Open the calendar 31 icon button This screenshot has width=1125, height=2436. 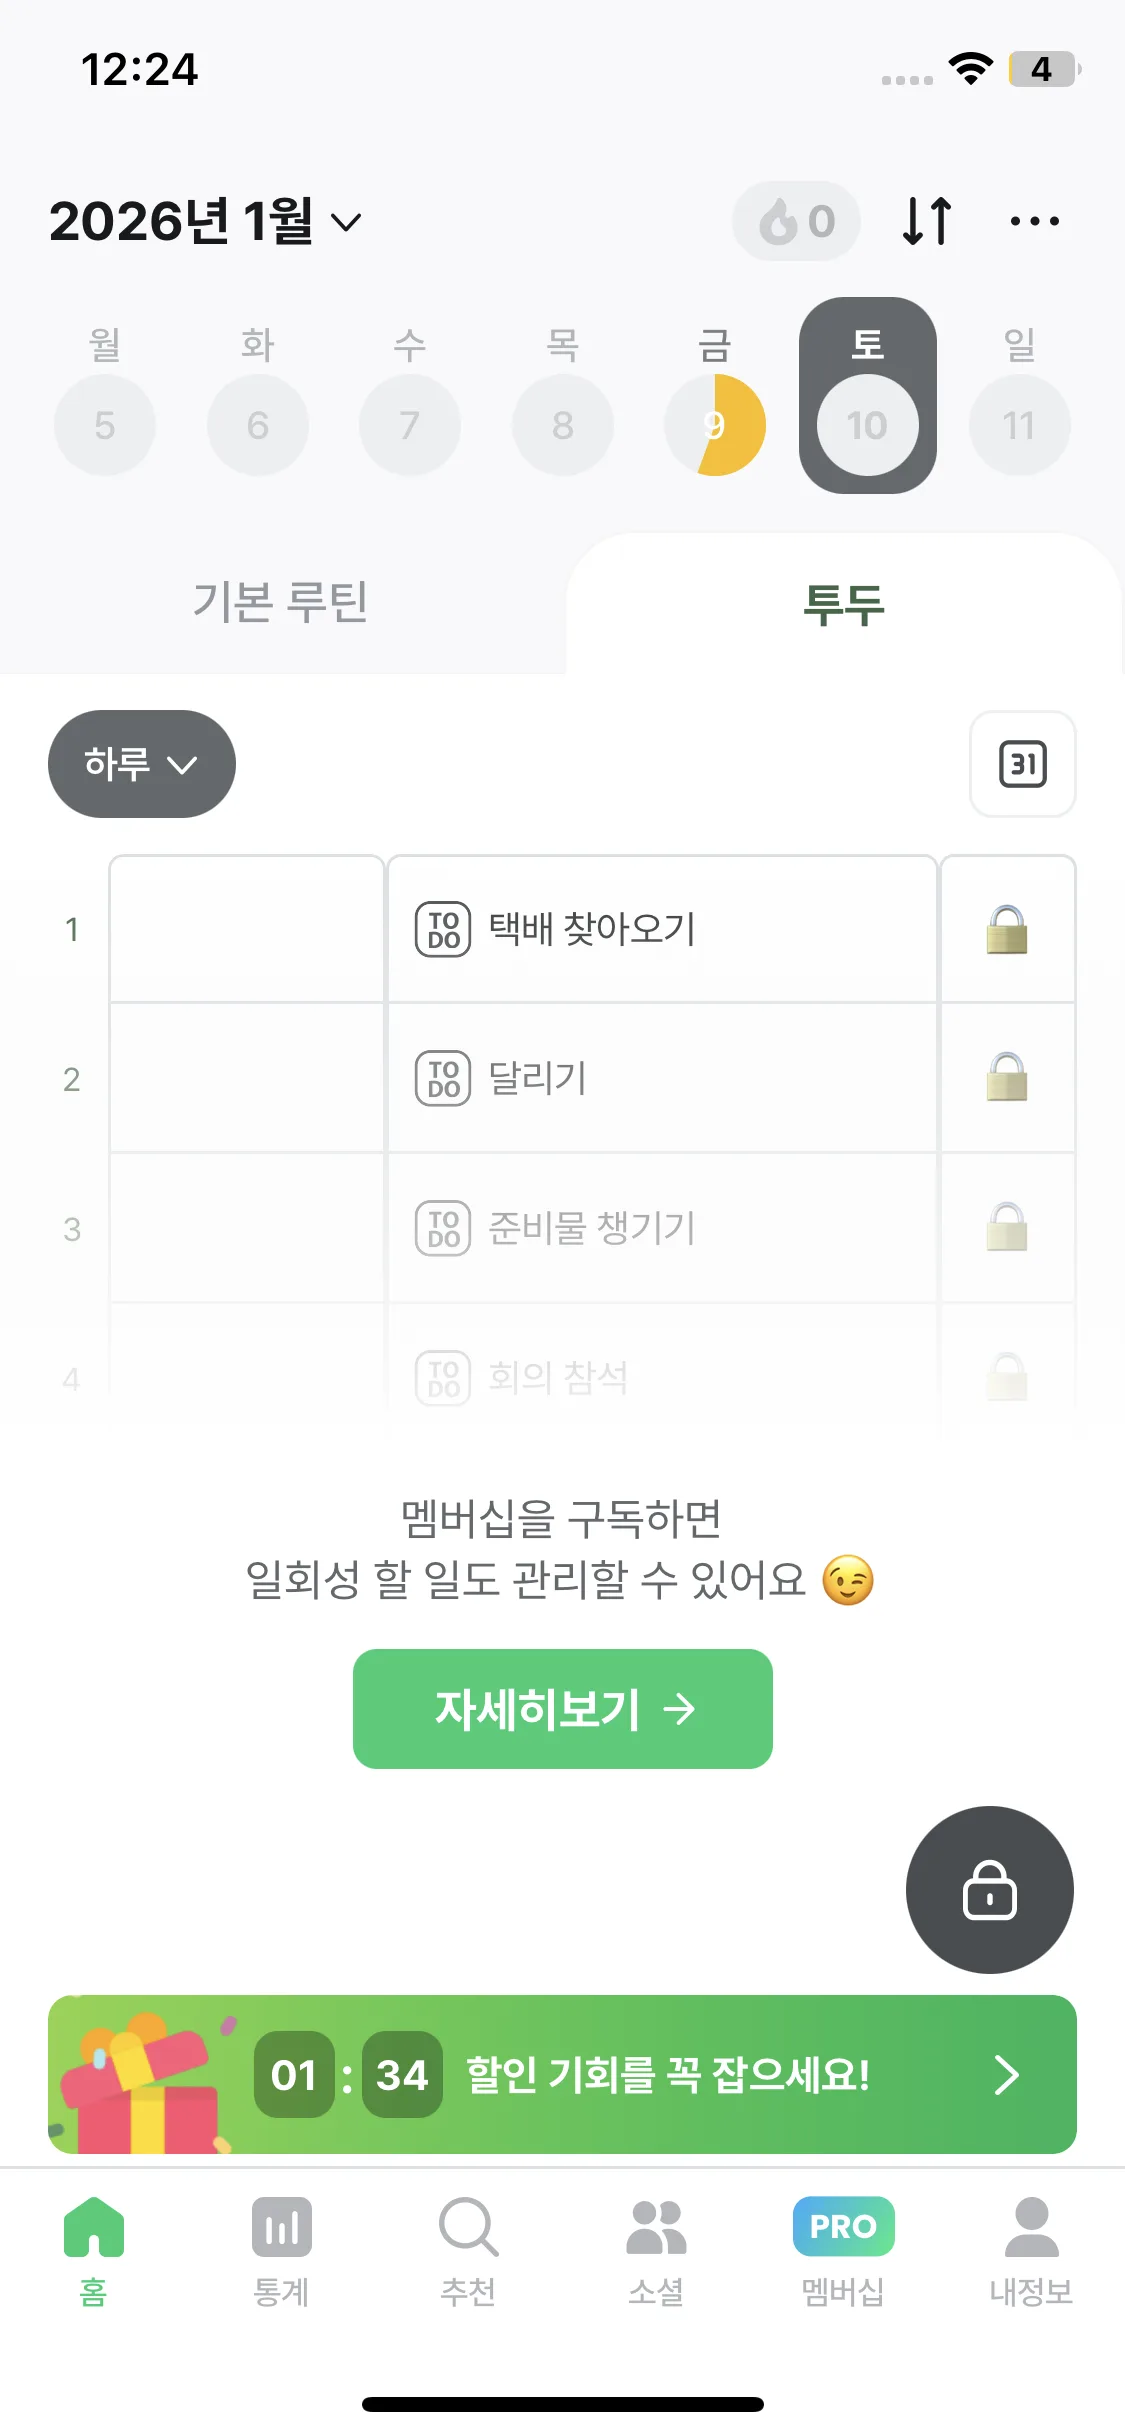[x=1022, y=764]
